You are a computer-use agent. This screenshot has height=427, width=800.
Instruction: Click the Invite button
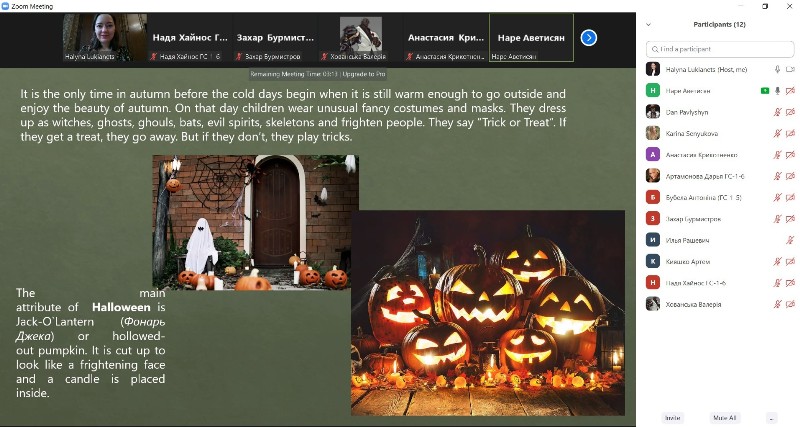pyautogui.click(x=672, y=418)
